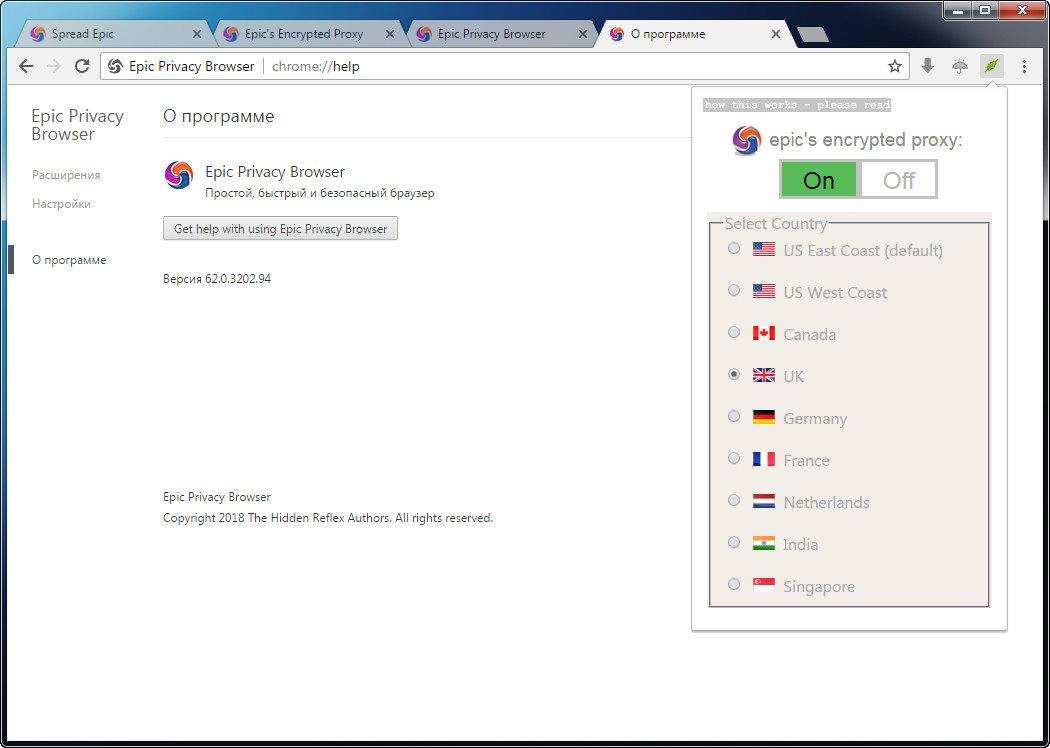The height and width of the screenshot is (748, 1050).
Task: Click the France flag icon
Action: (763, 459)
